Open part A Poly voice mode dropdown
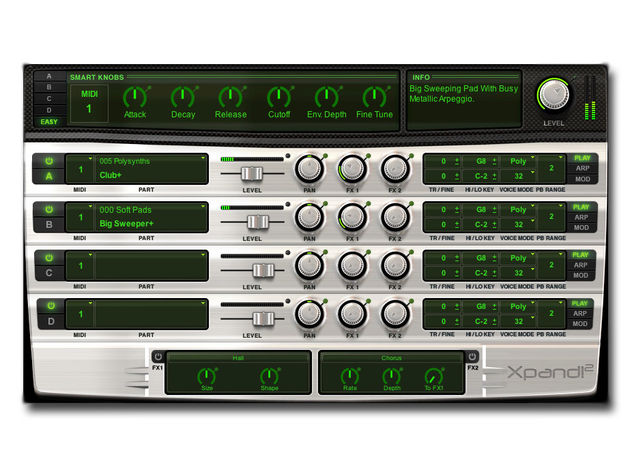The image size is (630, 472). coord(520,161)
